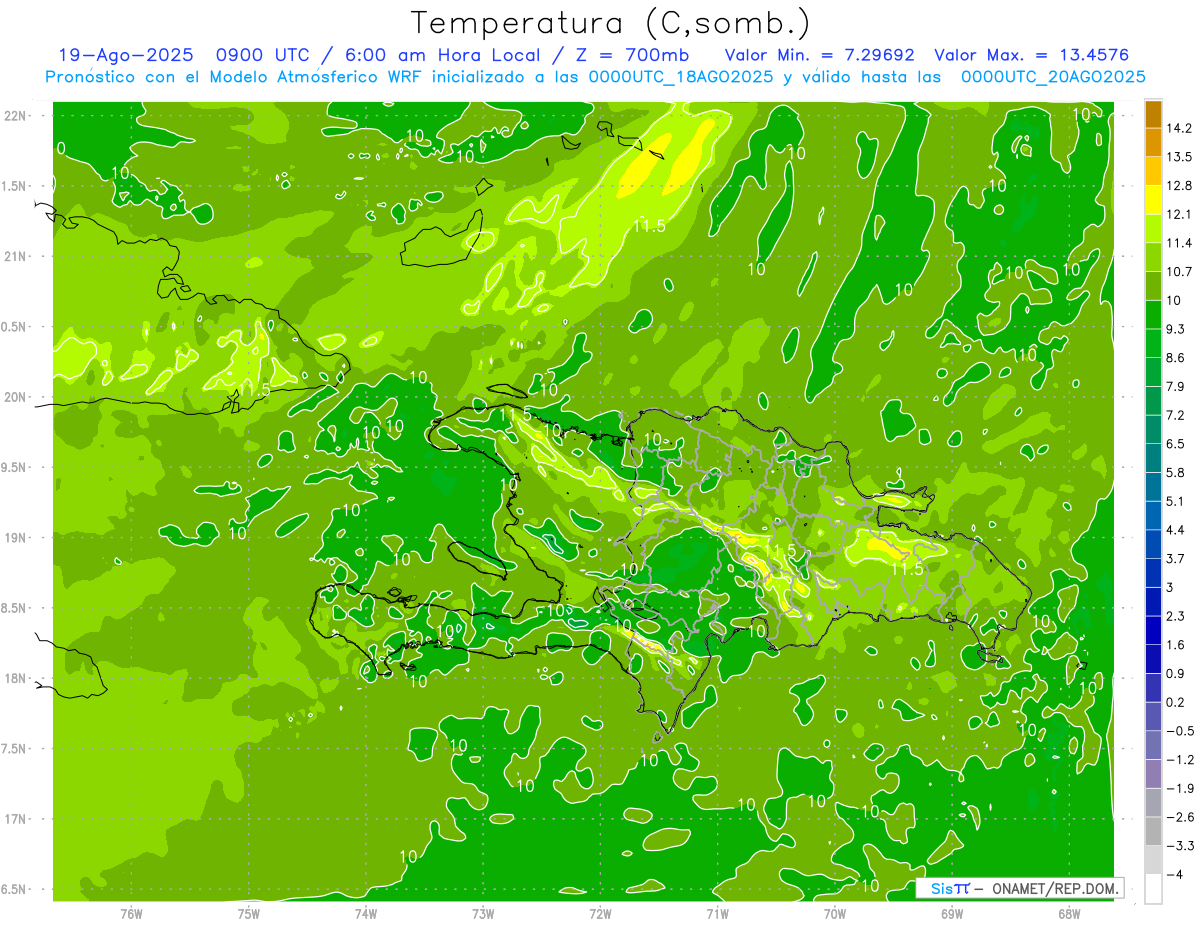Click the colorbar value "12.8"
1200x927 pixels.
pyautogui.click(x=1180, y=185)
